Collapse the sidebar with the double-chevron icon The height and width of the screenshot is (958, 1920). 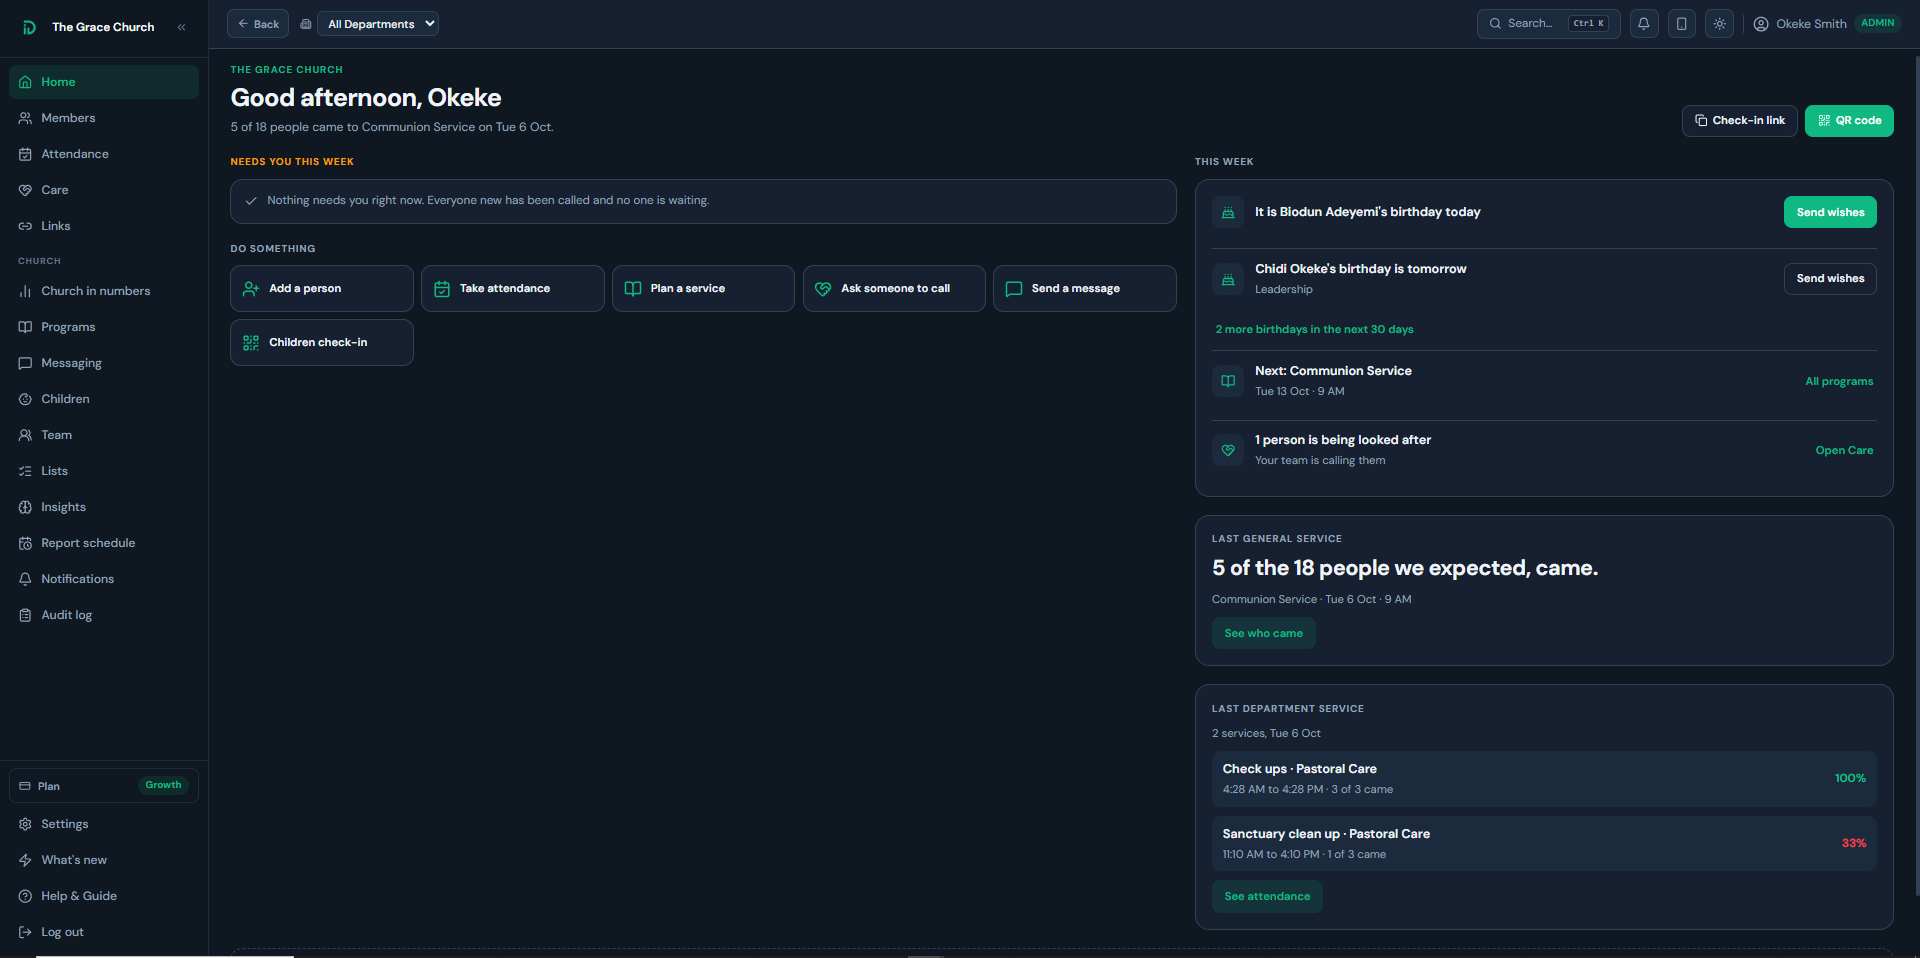pos(181,27)
